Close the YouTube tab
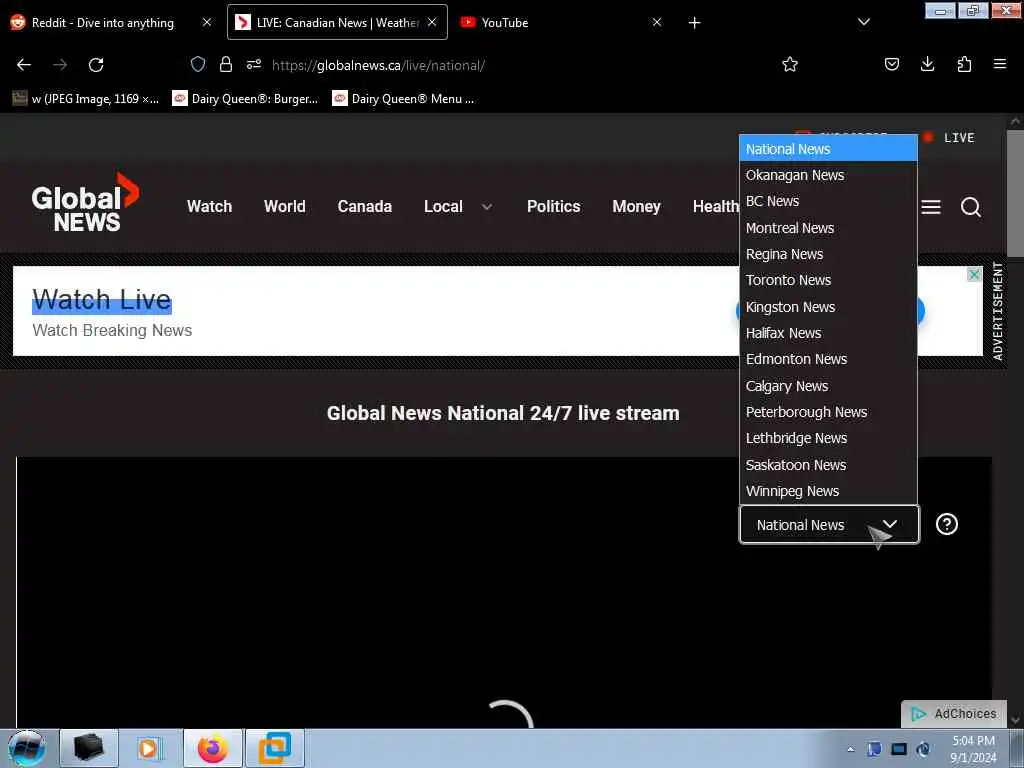Image resolution: width=1024 pixels, height=768 pixels. point(657,22)
